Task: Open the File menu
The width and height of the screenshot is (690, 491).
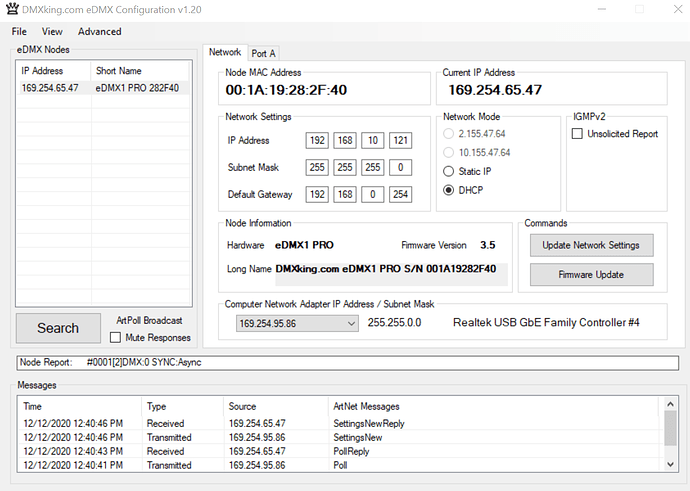Action: [x=19, y=32]
